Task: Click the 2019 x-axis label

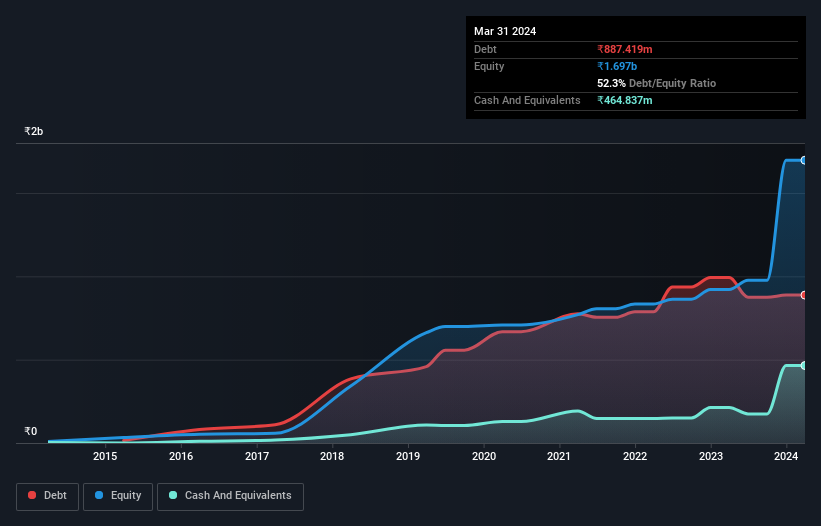Action: pyautogui.click(x=408, y=456)
